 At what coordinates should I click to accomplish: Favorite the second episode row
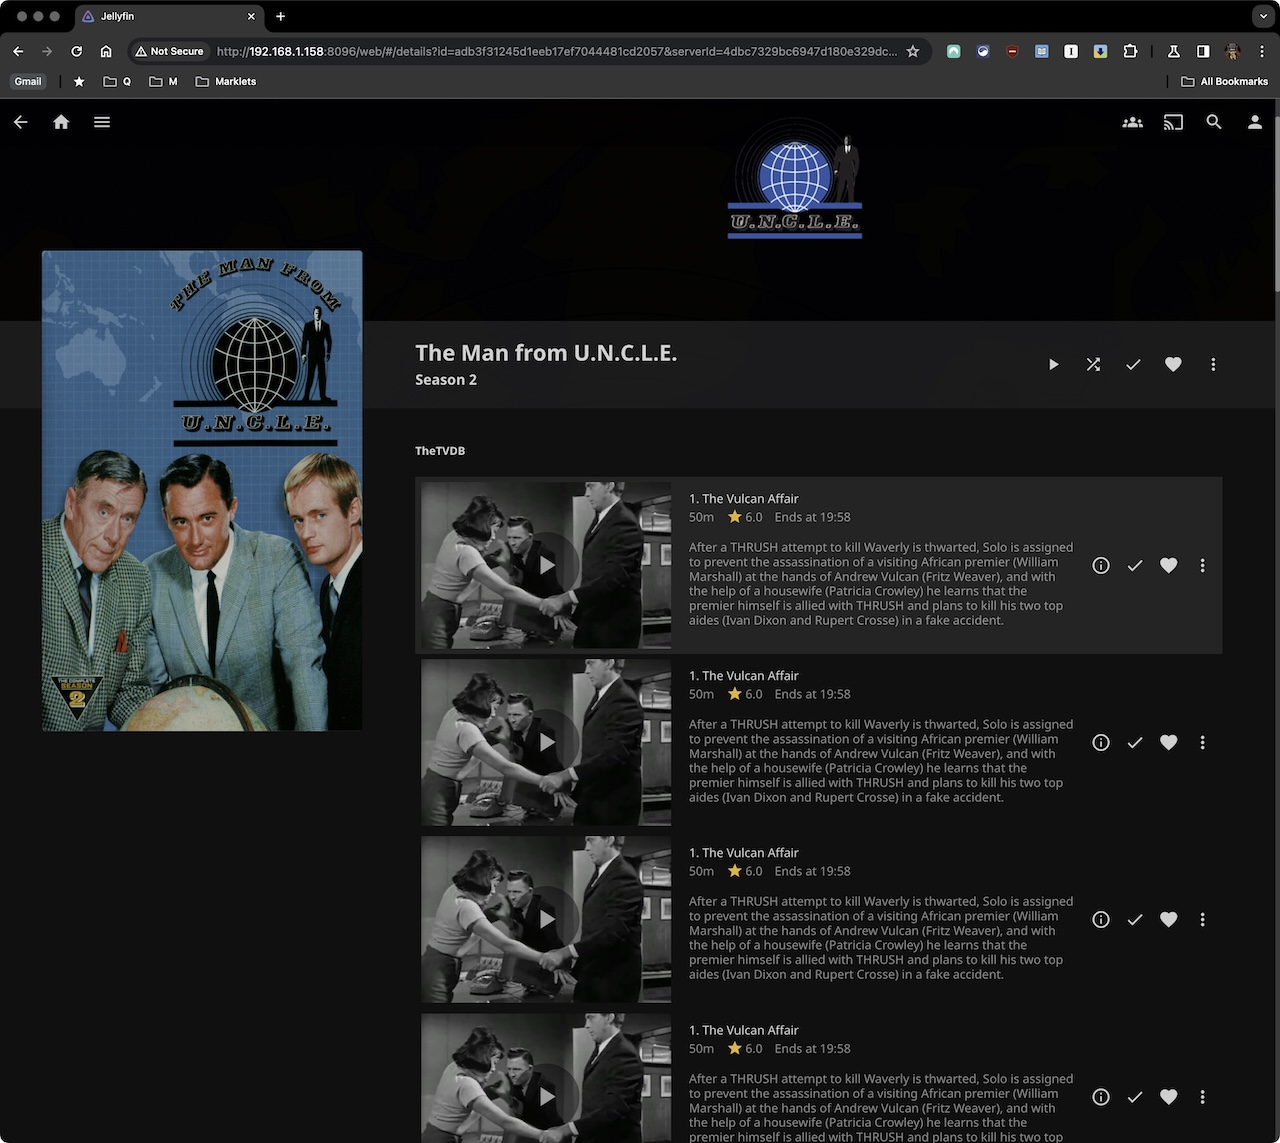click(1168, 743)
